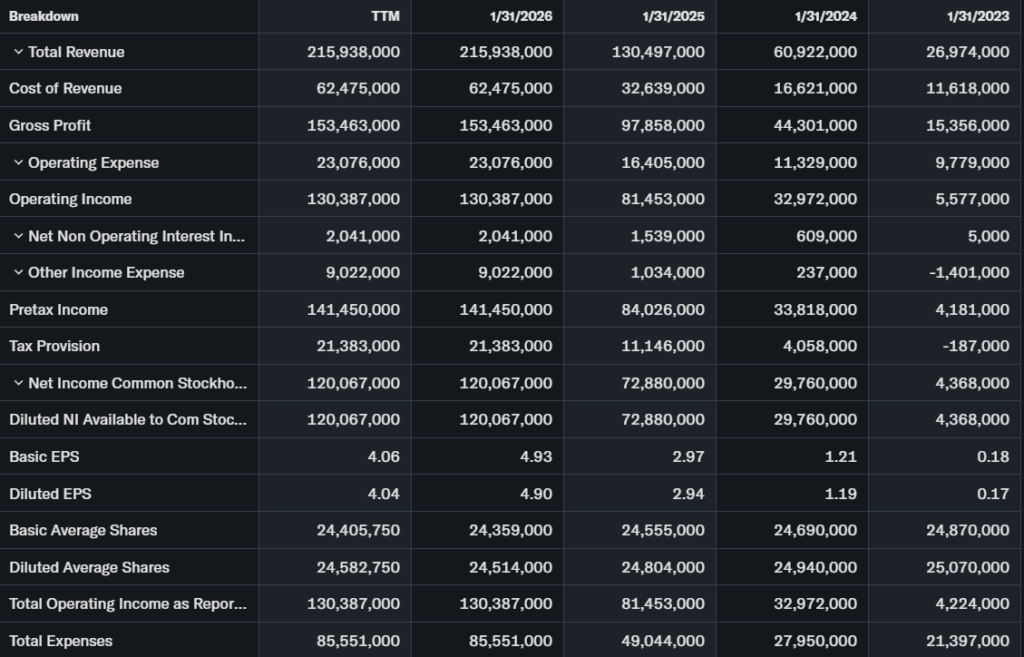The image size is (1024, 657).
Task: Choose the 1/31/2024 column header
Action: [x=826, y=16]
